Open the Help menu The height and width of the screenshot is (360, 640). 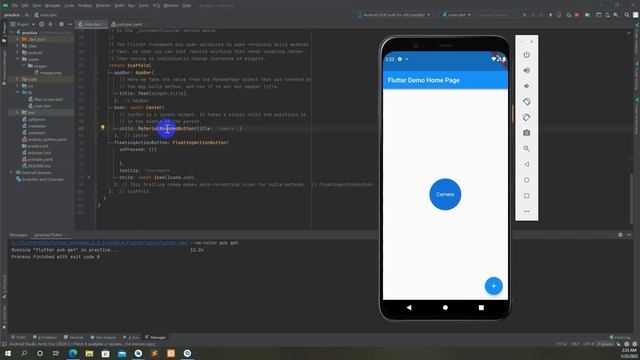187,6
